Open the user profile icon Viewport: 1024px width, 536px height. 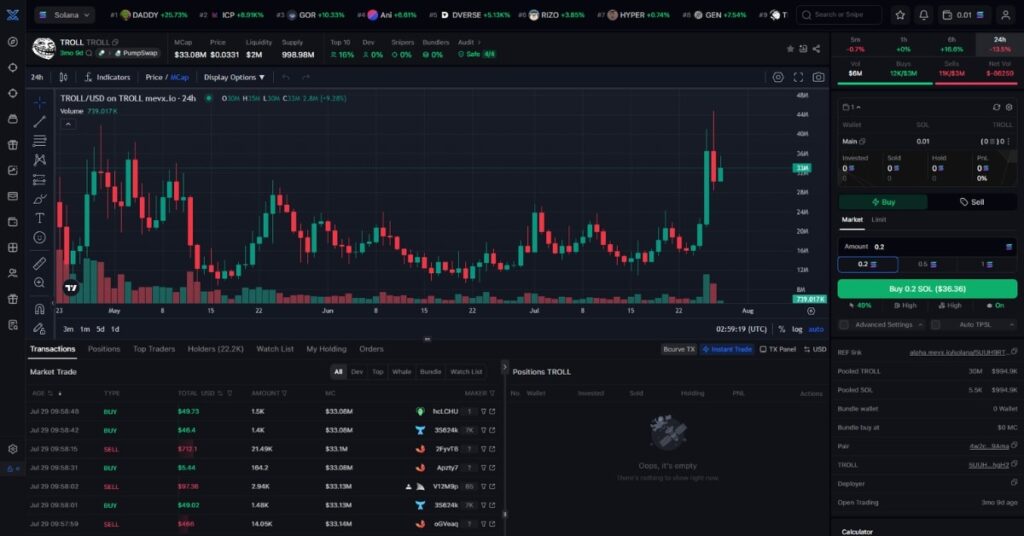[1005, 14]
